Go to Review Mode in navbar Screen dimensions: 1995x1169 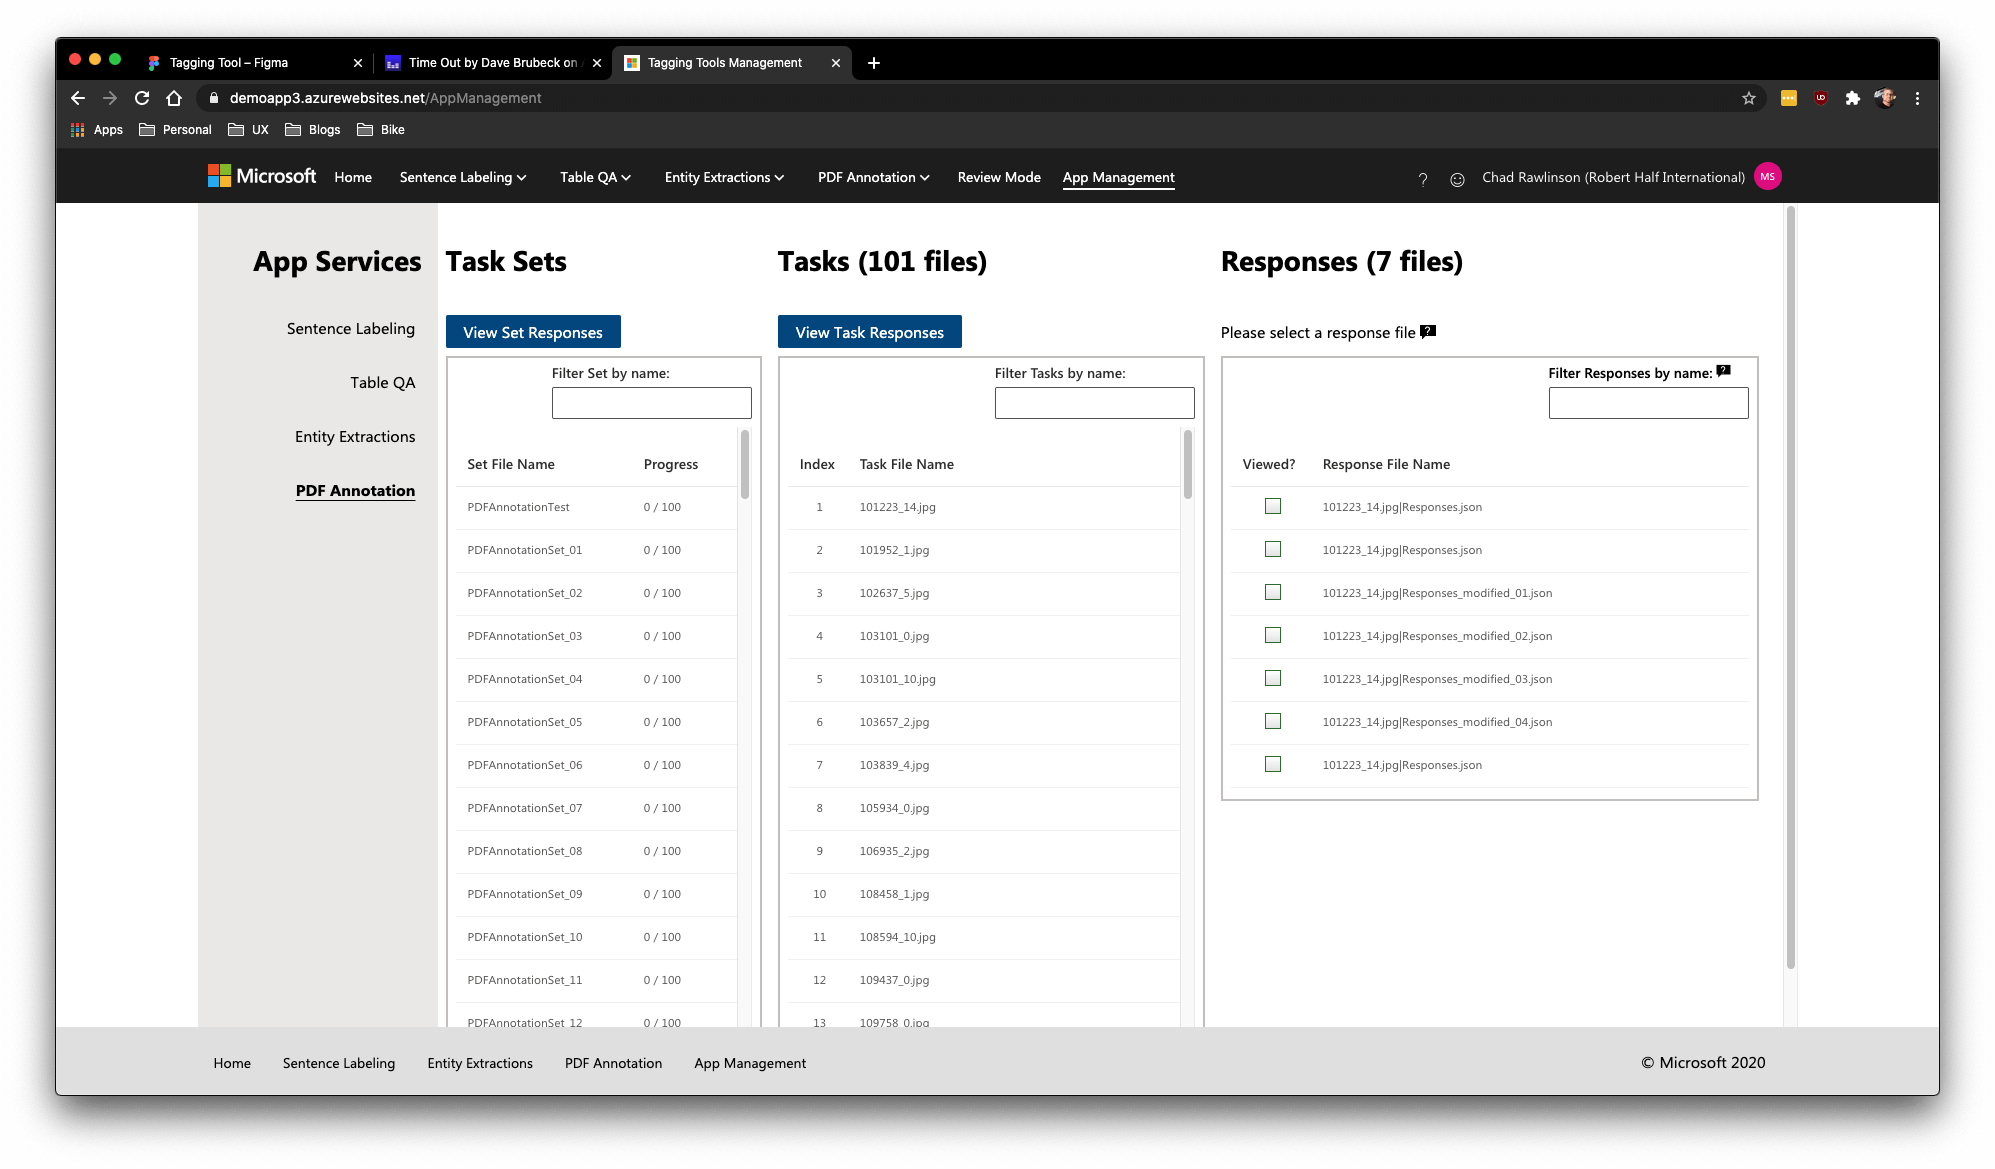pos(998,177)
